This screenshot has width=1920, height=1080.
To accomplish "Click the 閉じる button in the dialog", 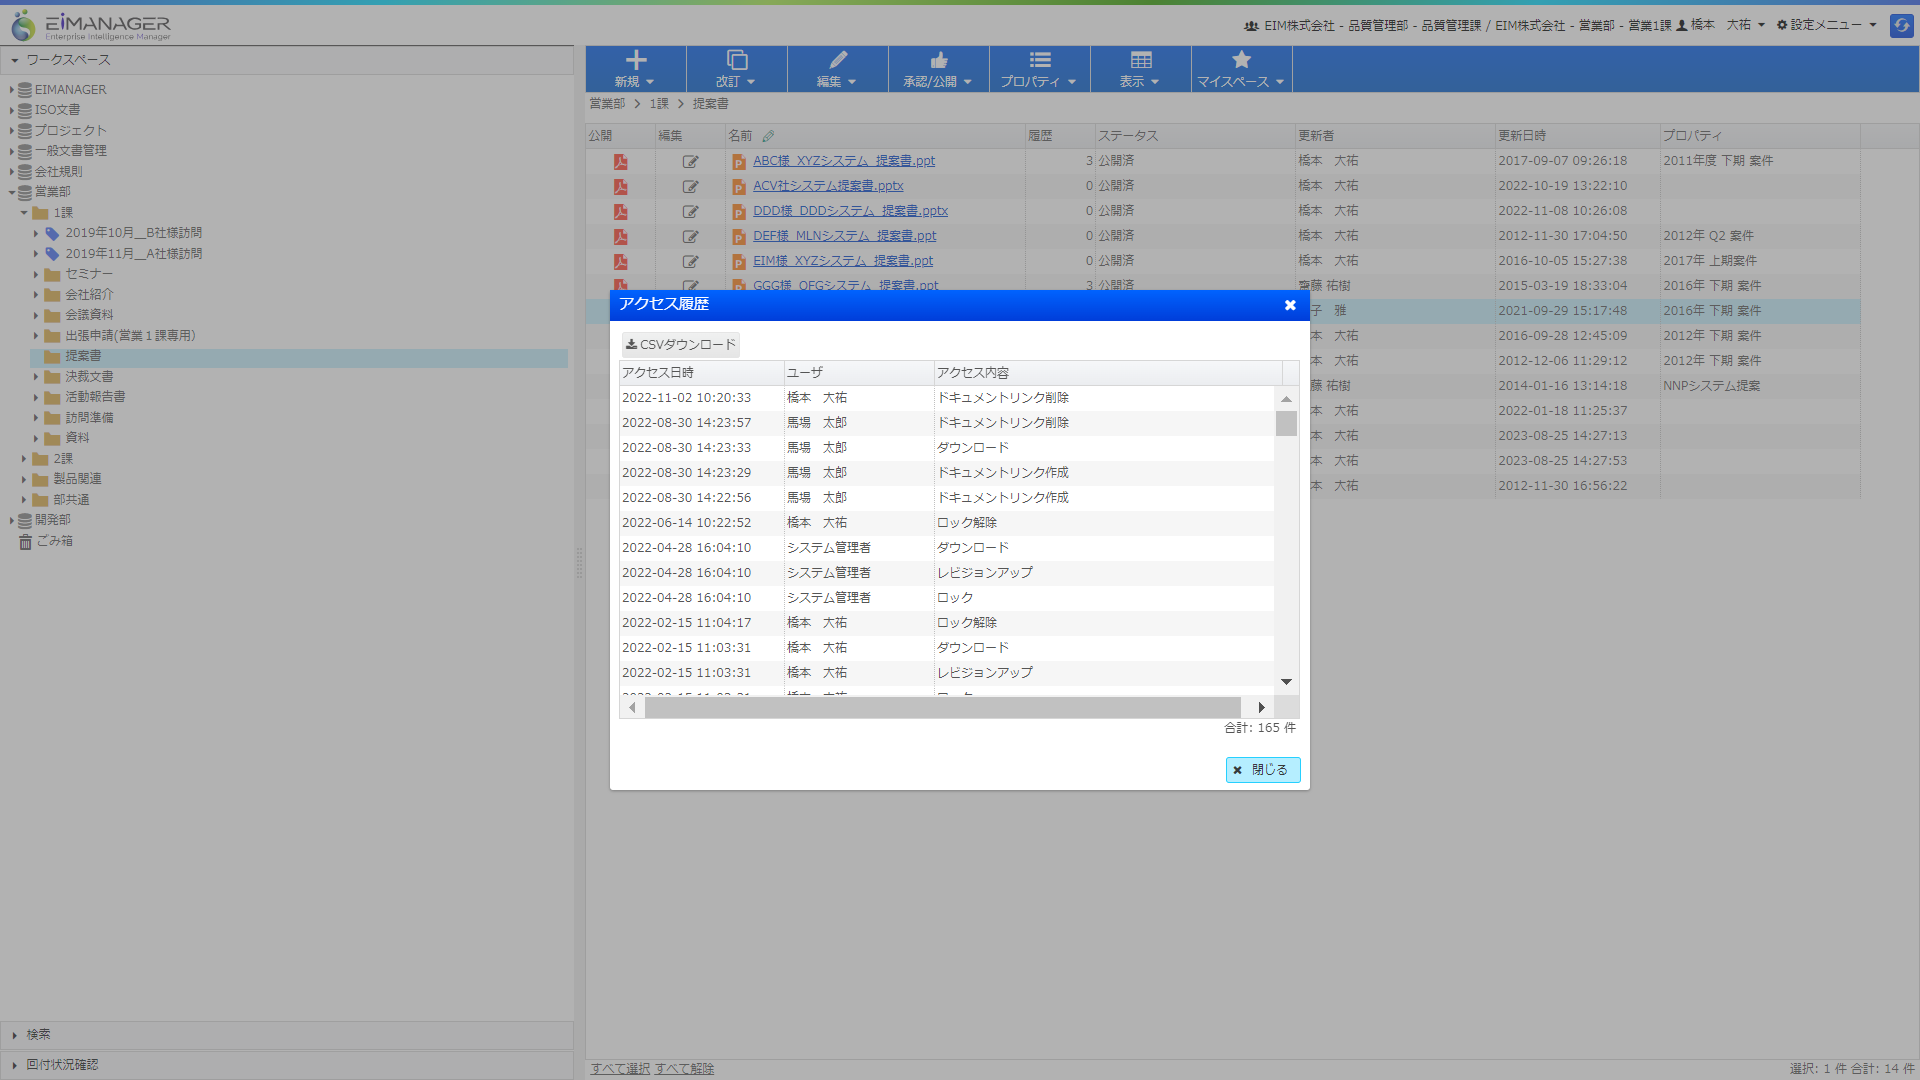I will click(1262, 770).
